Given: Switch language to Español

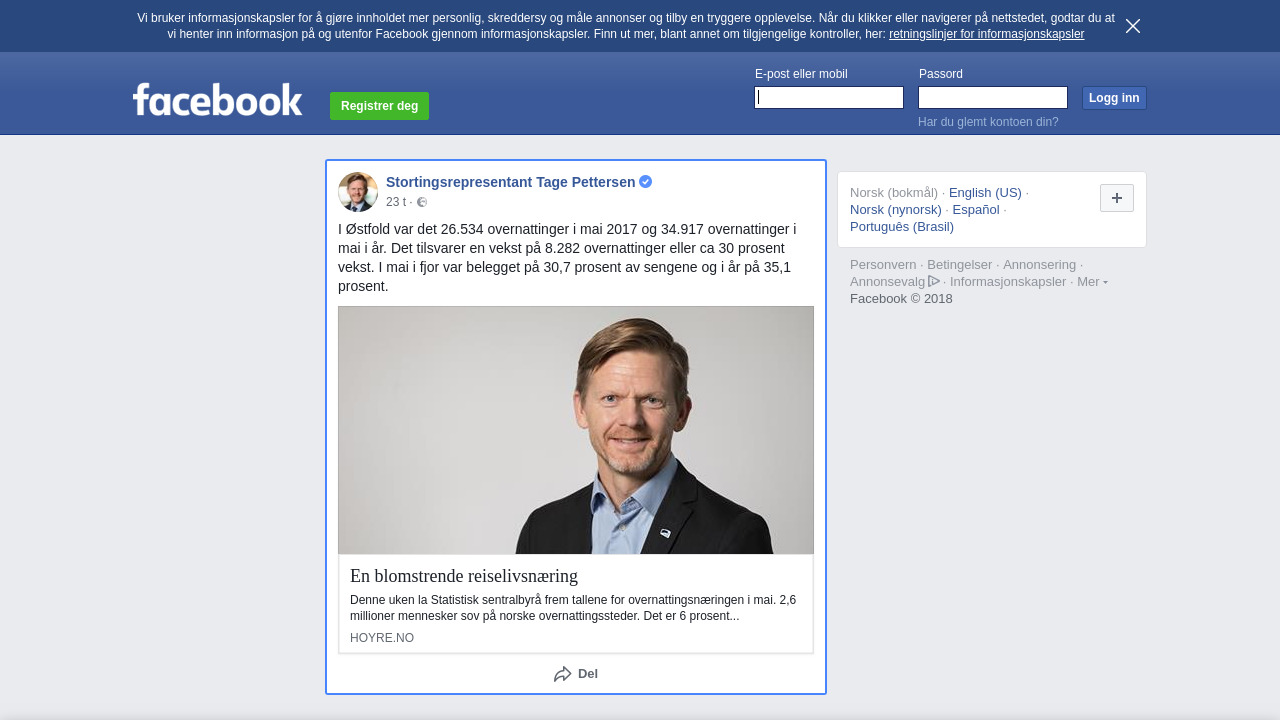Looking at the screenshot, I should point(976,209).
